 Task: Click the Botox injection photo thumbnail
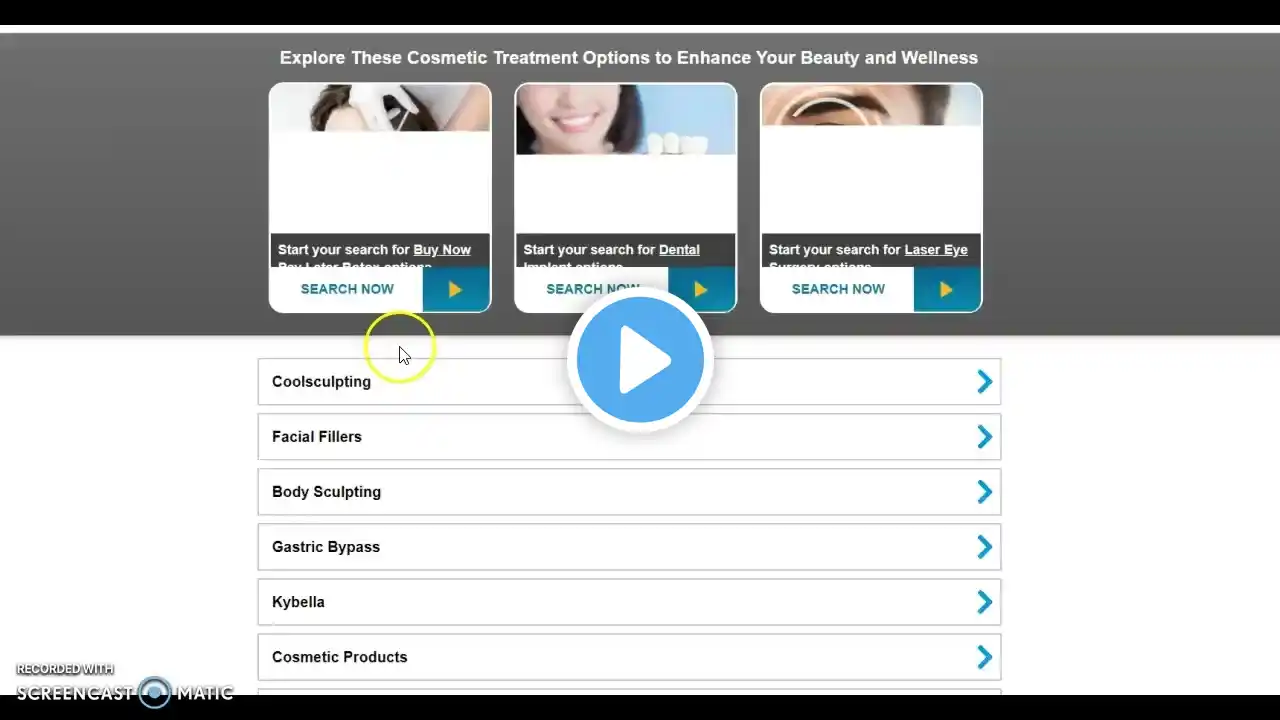[380, 108]
